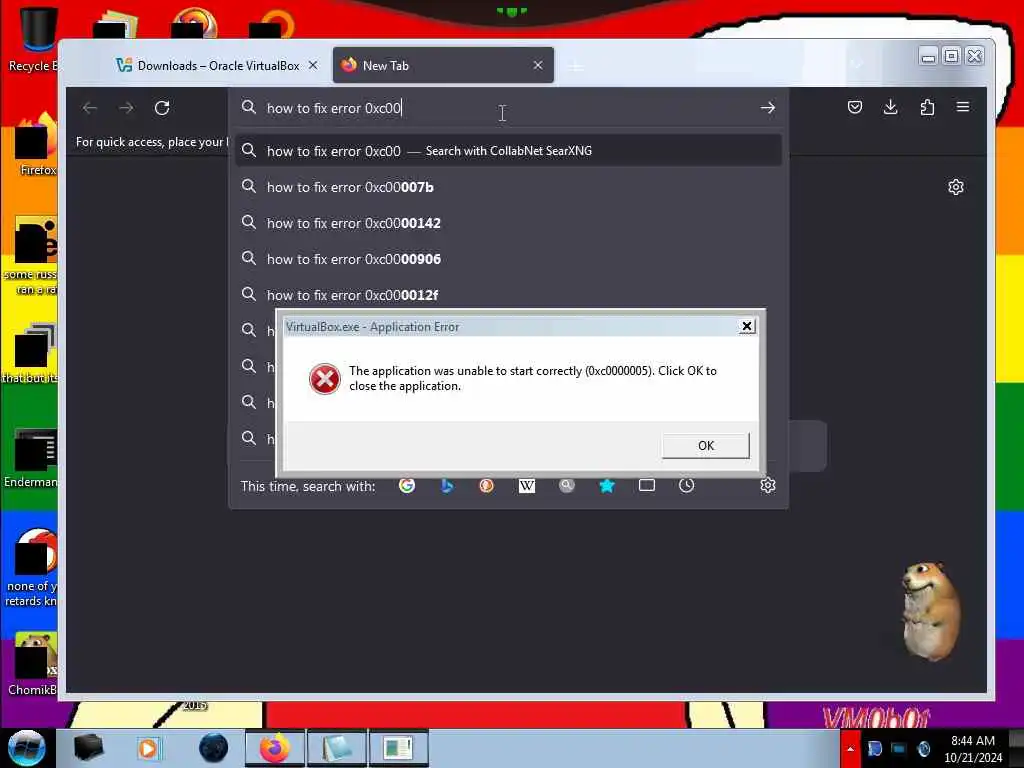Open a new tab with the plus button
Viewport: 1024px width, 768px height.
click(x=575, y=66)
